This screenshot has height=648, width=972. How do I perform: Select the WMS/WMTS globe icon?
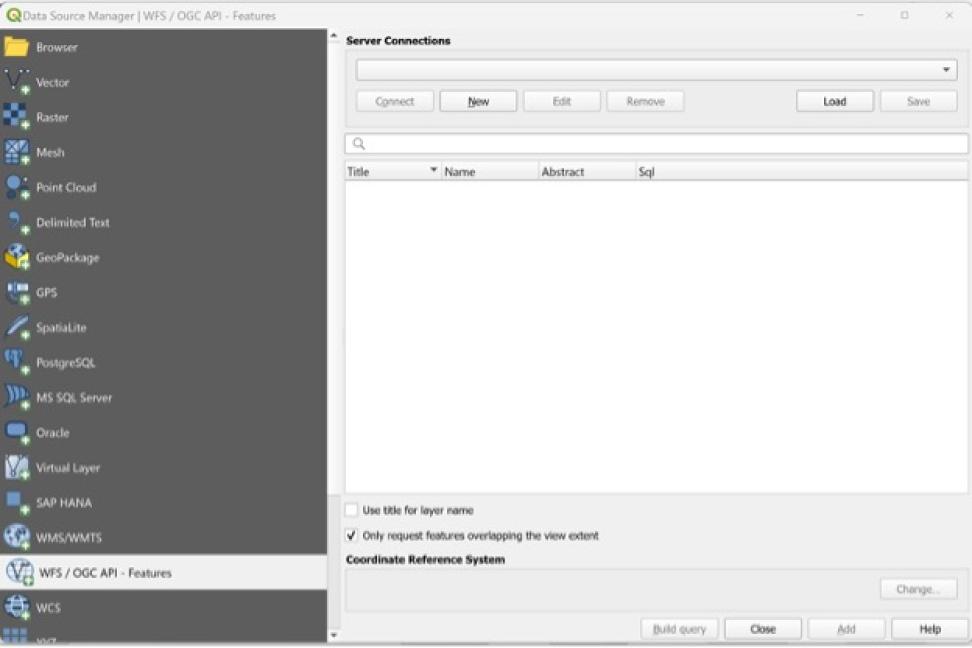pos(17,537)
